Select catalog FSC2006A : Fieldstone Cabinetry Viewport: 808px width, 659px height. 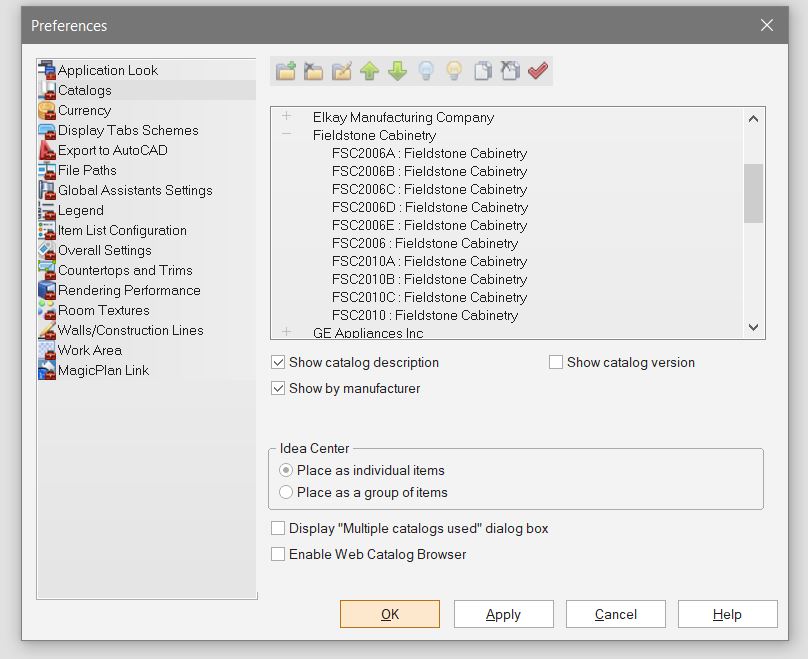(430, 154)
